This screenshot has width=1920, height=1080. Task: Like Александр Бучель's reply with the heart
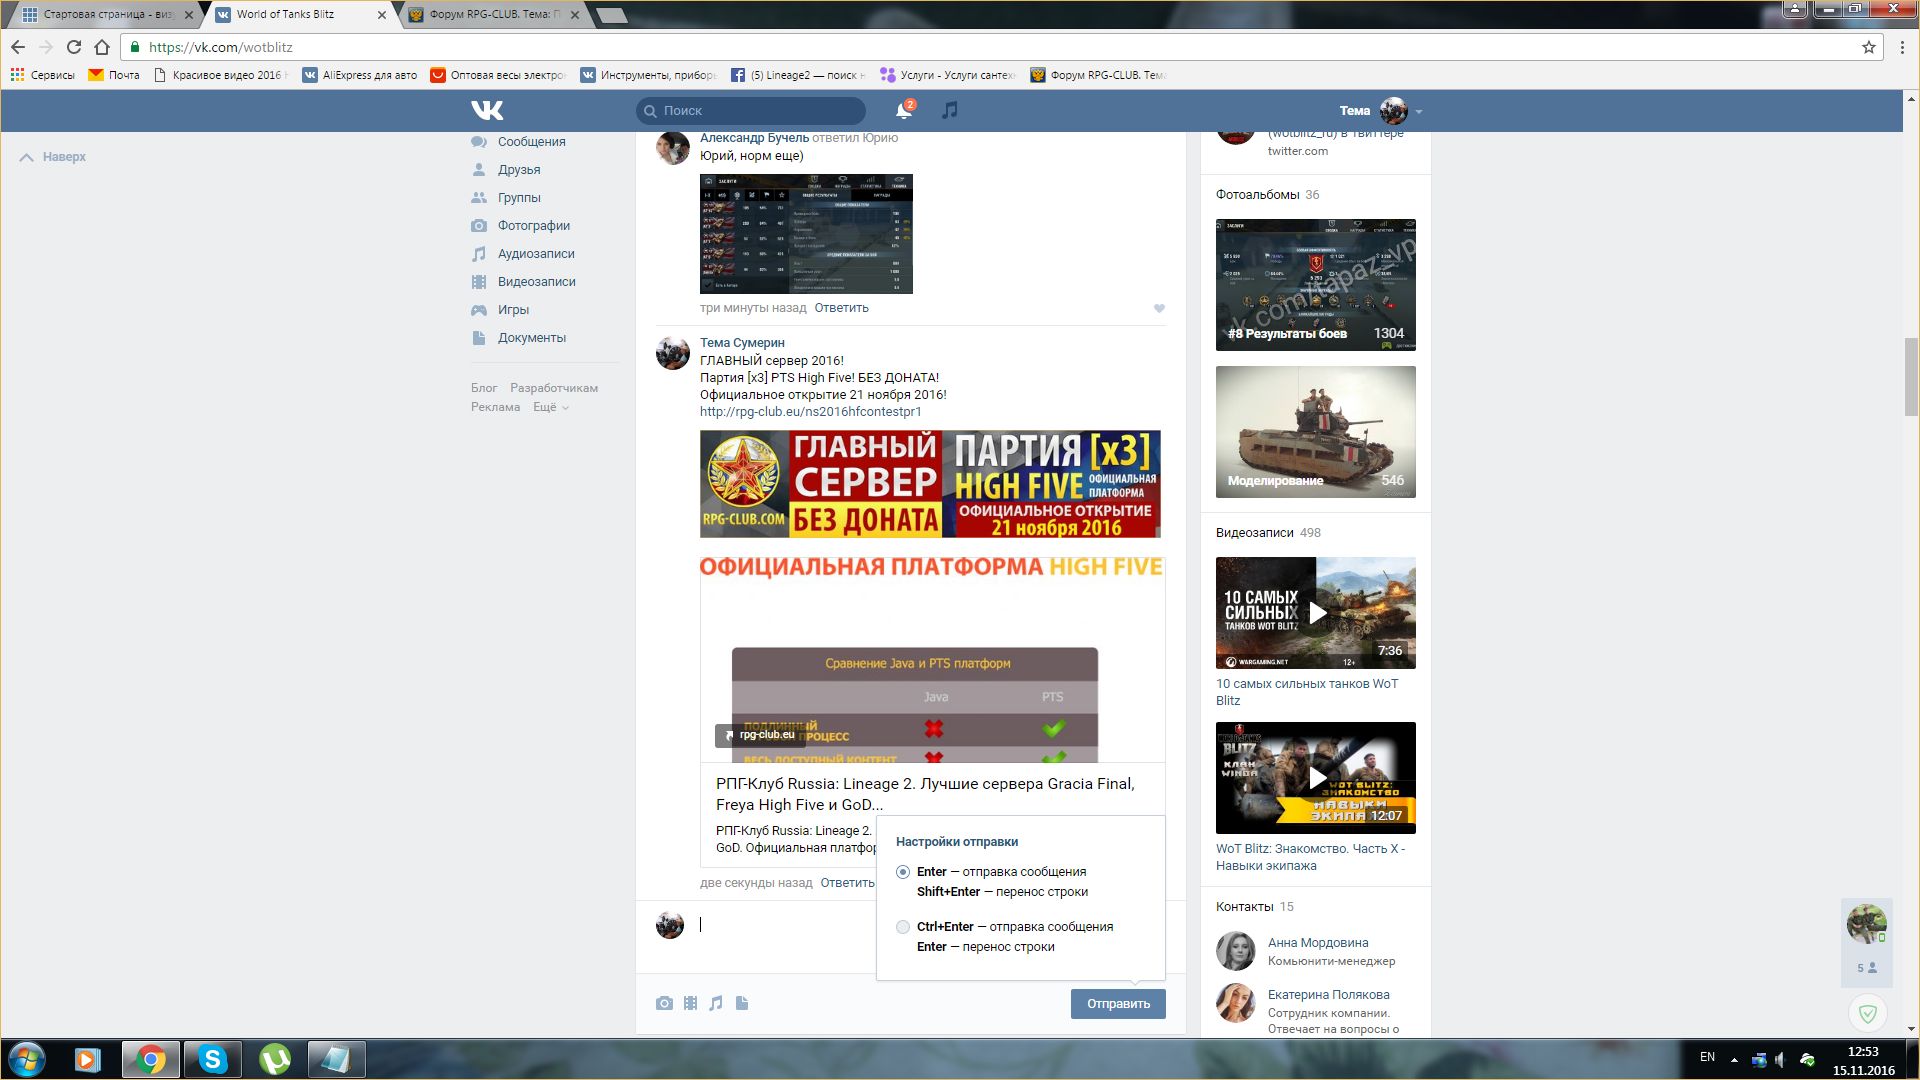tap(1159, 308)
